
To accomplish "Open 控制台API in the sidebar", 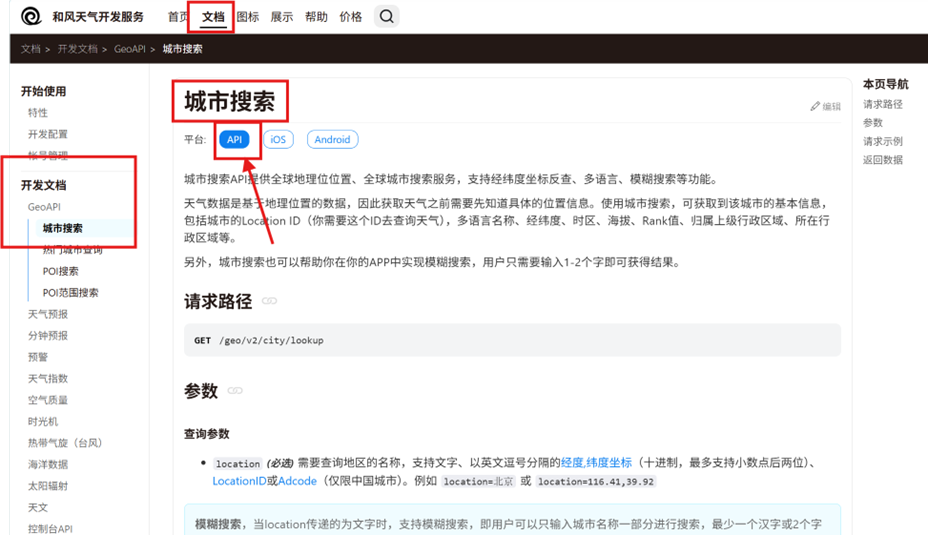I will 50,528.
